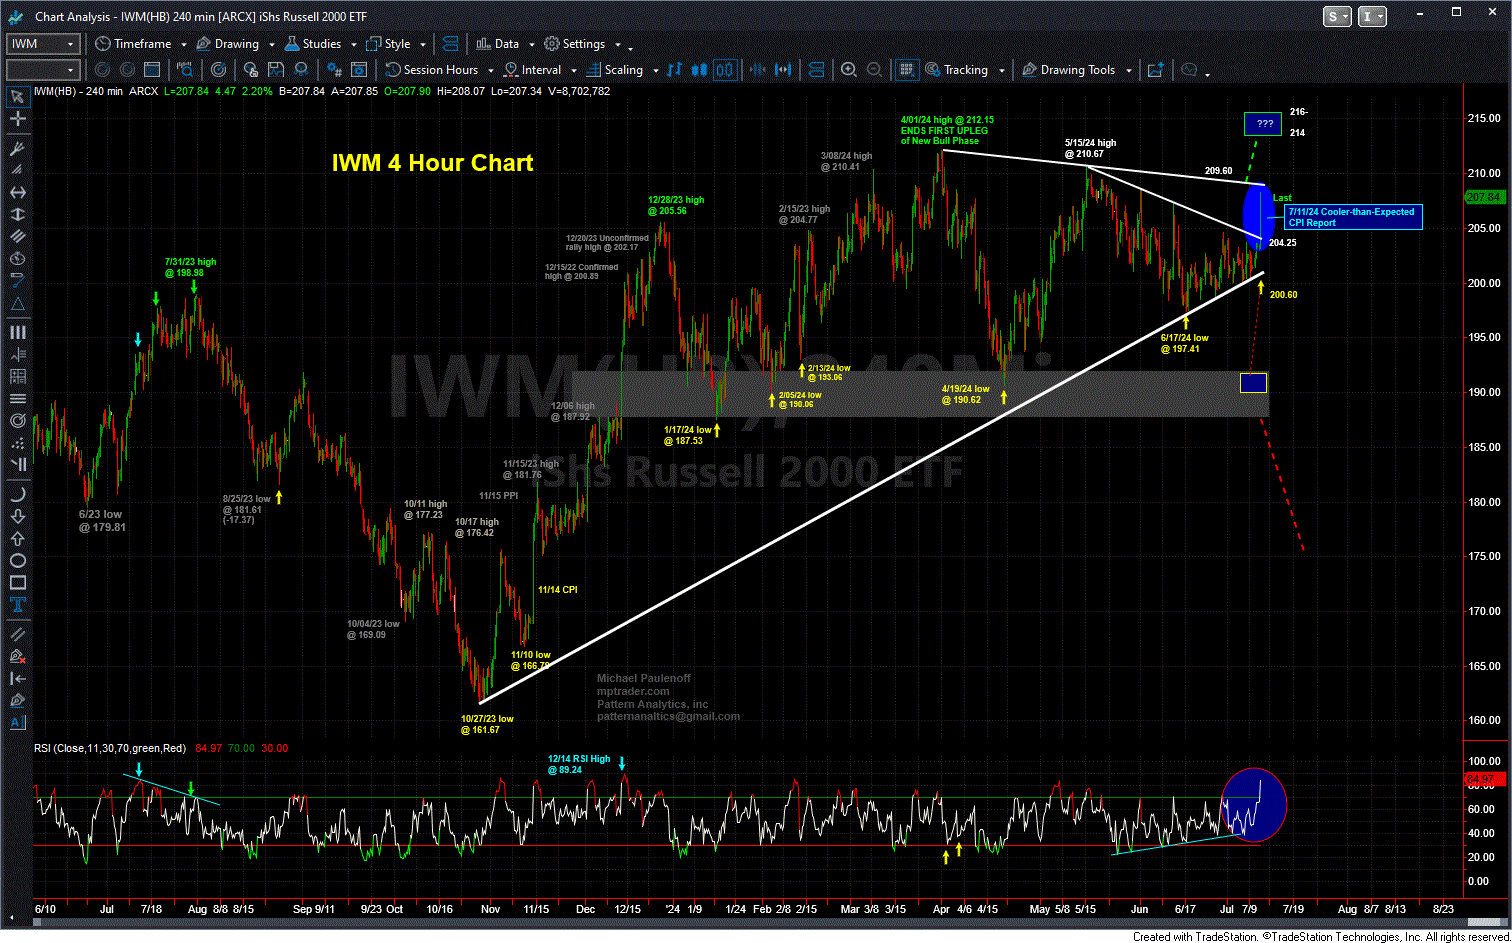Image resolution: width=1512 pixels, height=943 pixels.
Task: Pick the diagonal trendline tool
Action: tap(17, 633)
